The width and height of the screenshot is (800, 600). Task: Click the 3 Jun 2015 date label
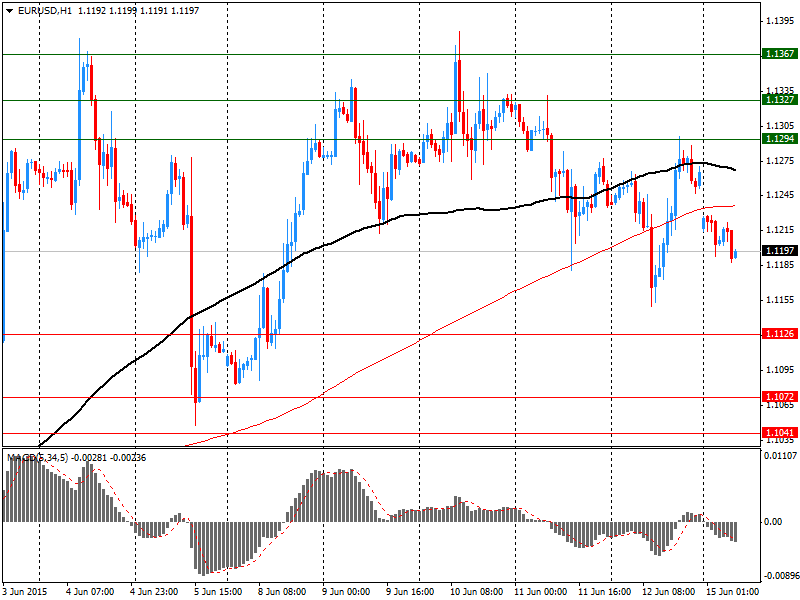(24, 592)
